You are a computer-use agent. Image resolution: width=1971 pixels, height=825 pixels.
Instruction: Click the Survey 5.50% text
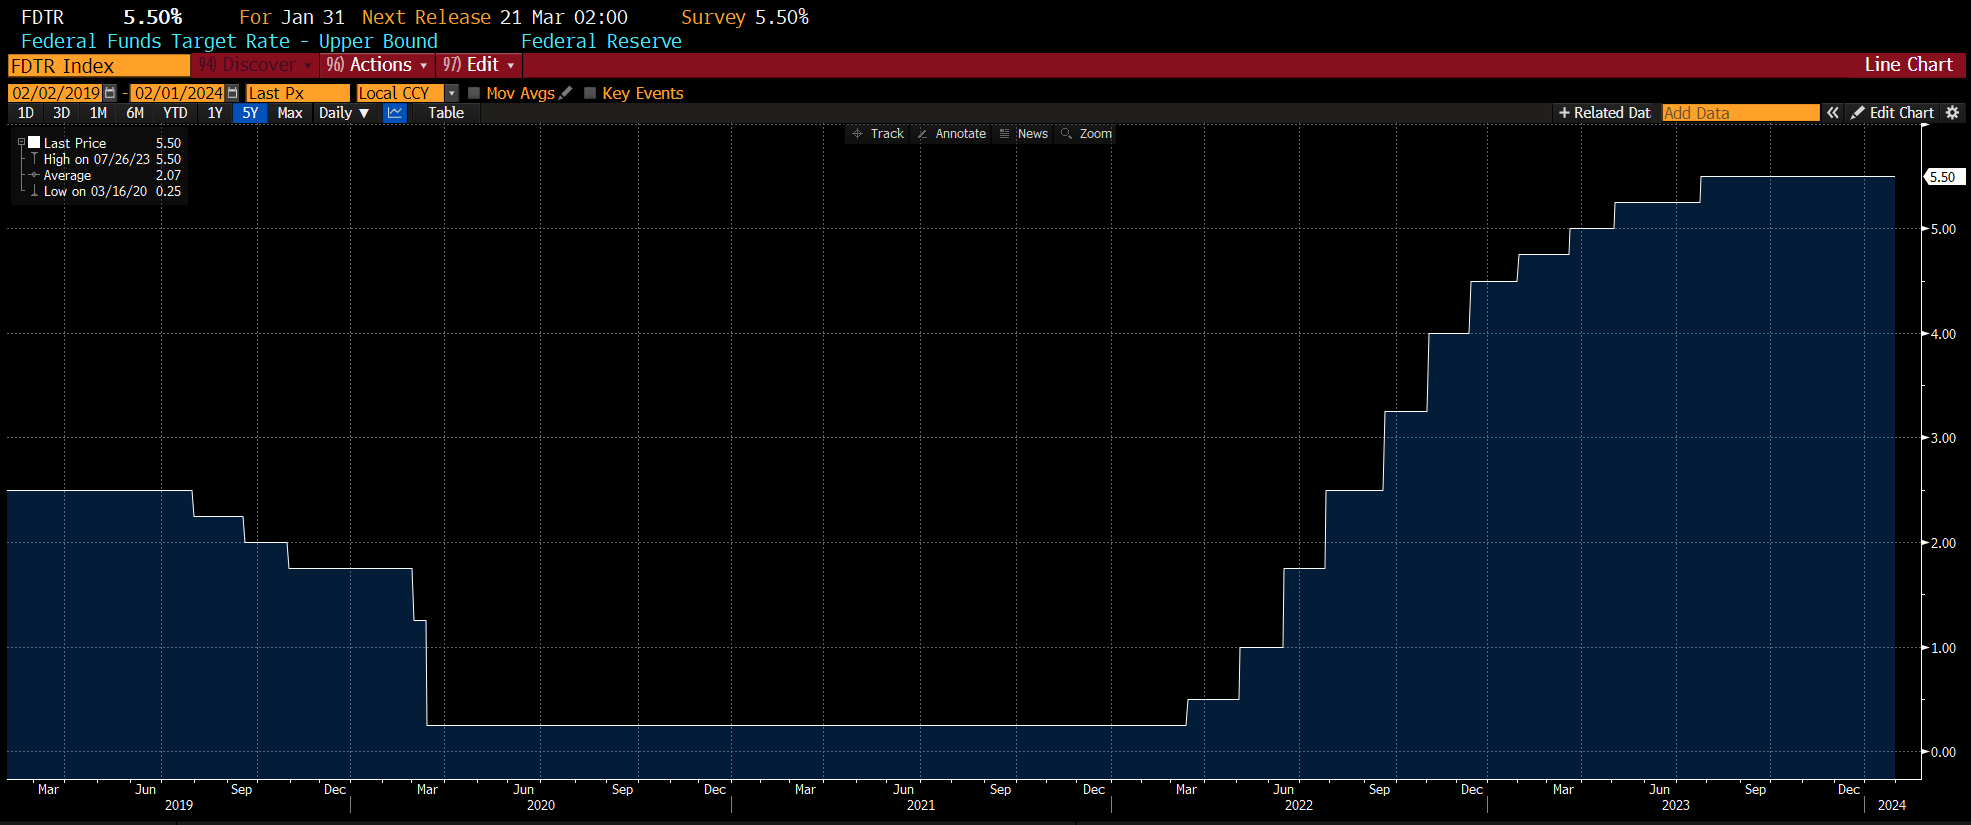coord(745,17)
